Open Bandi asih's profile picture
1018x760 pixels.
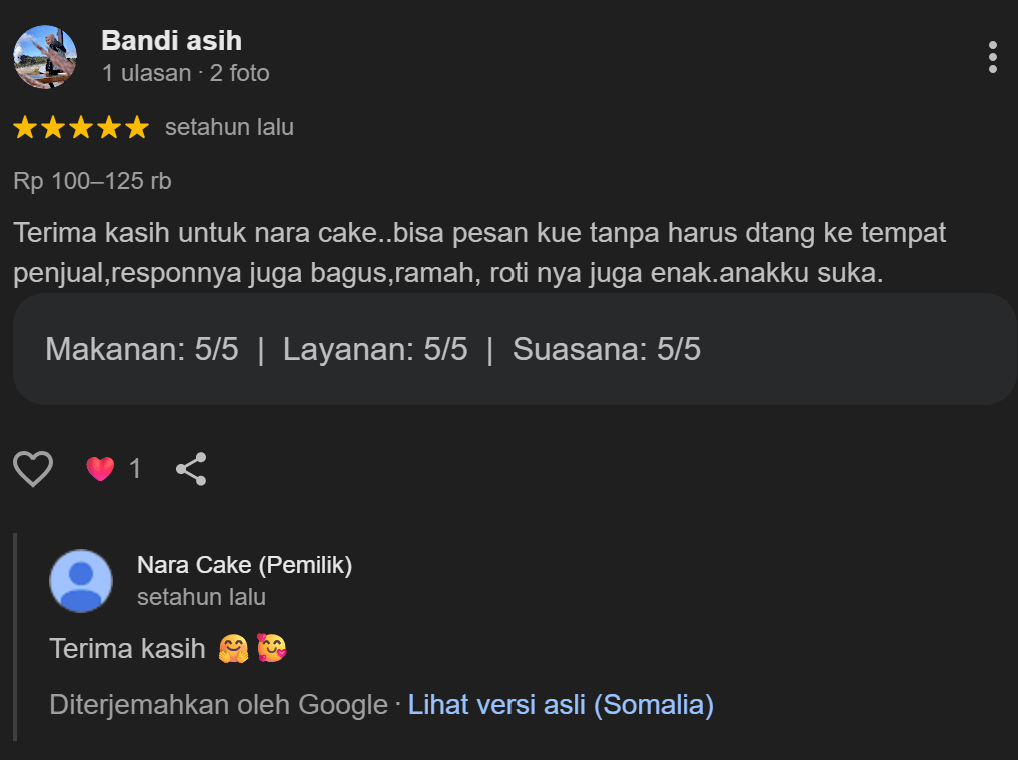coord(45,56)
